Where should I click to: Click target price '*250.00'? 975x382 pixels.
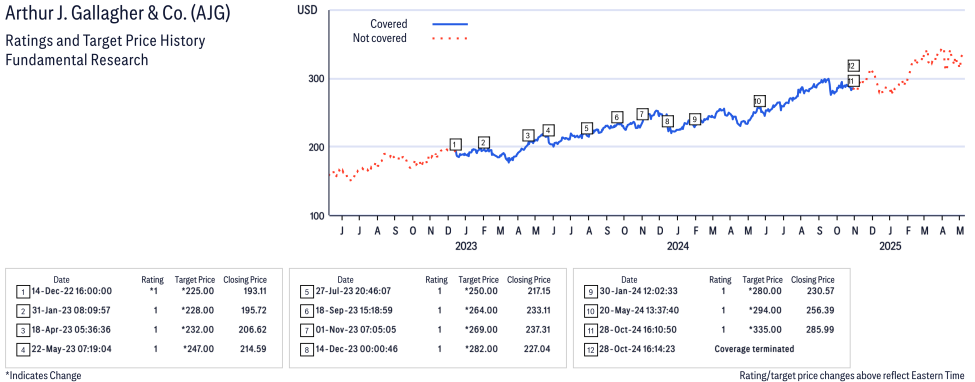pos(481,291)
